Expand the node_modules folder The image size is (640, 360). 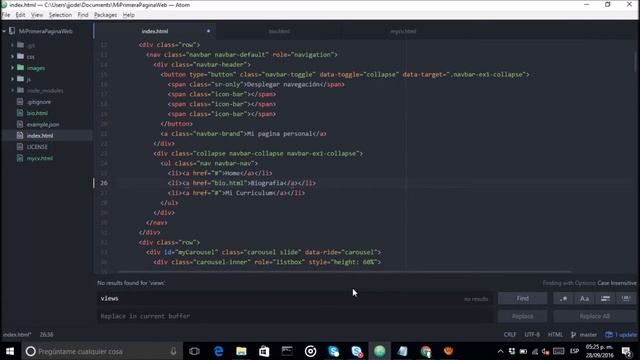tap(12, 90)
